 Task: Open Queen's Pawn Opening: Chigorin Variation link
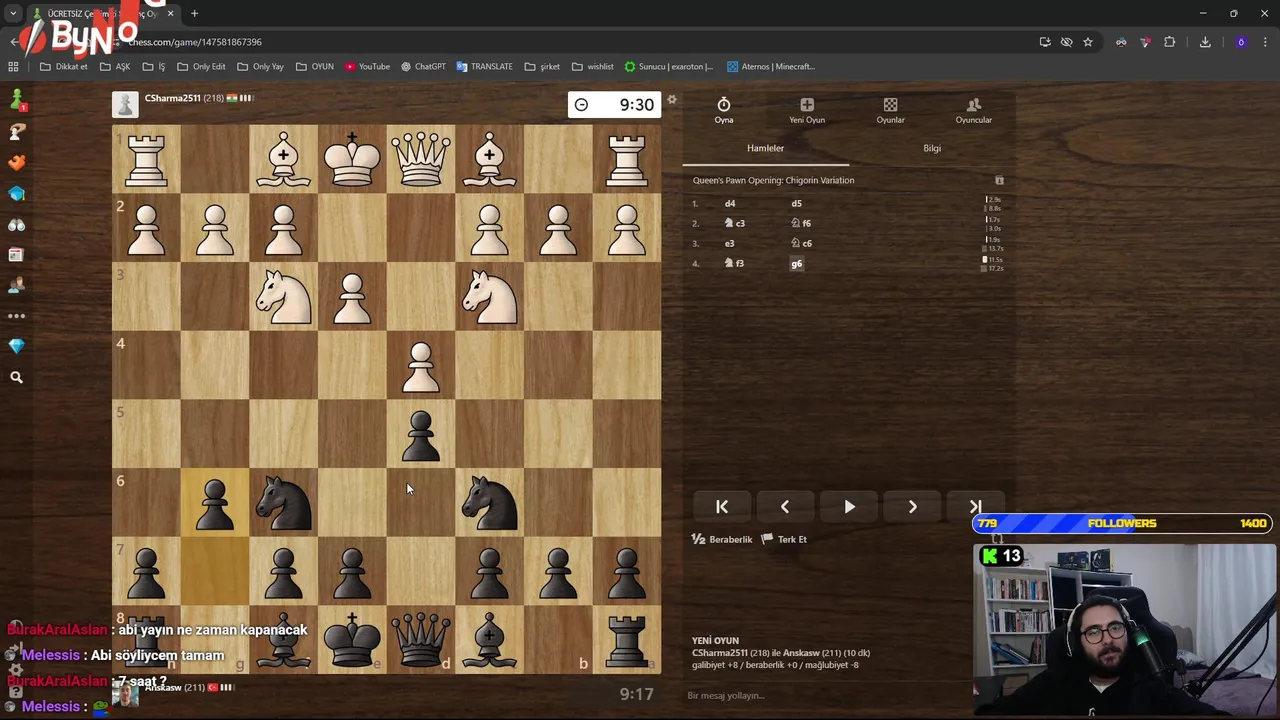(x=773, y=180)
